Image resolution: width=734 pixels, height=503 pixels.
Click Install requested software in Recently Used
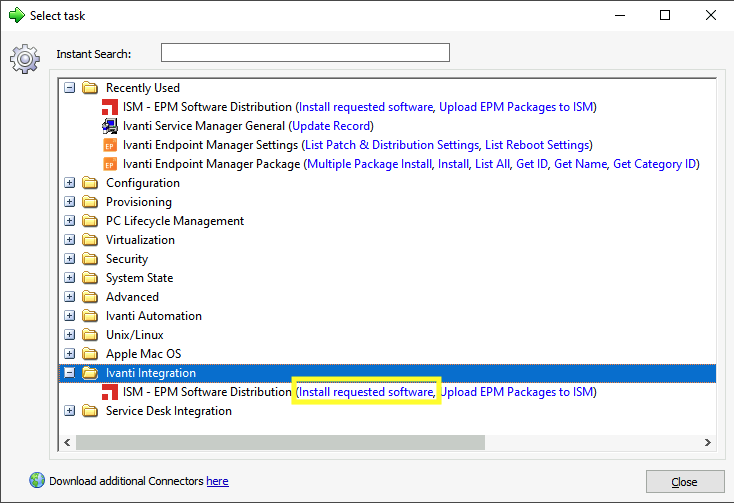click(x=366, y=107)
